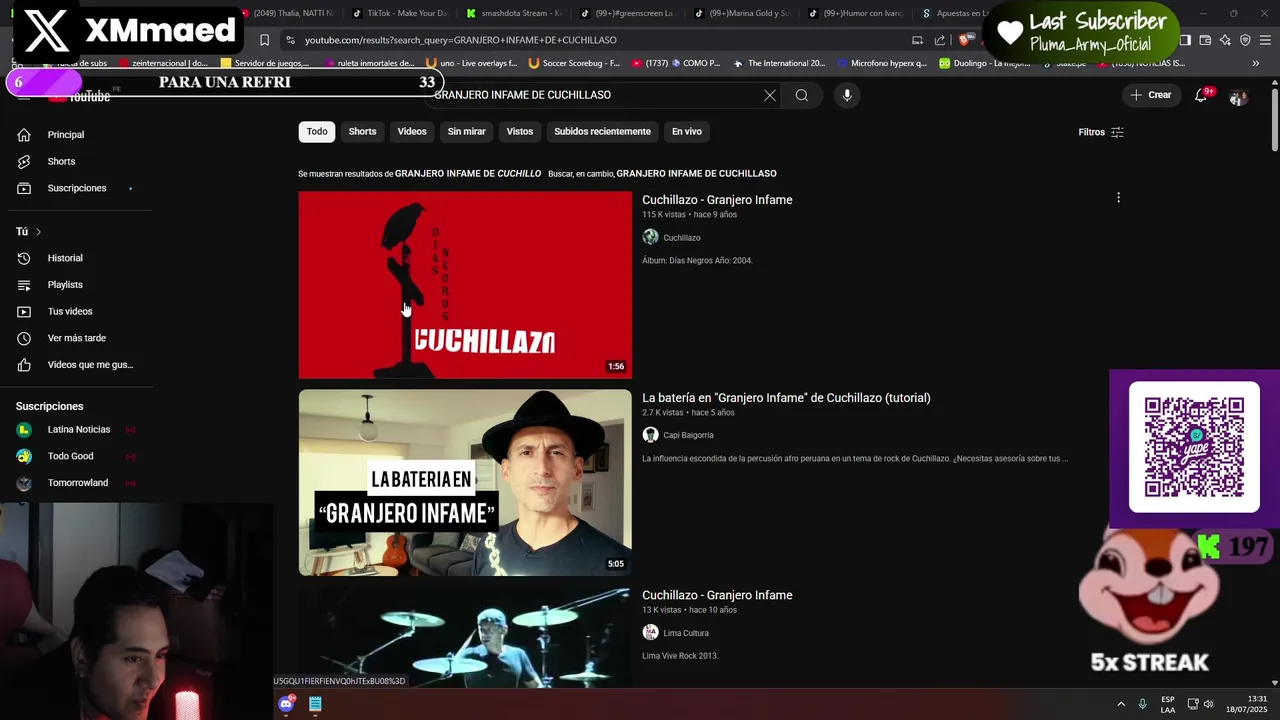Screen dimensions: 1280x720
Task: Open the notepad app on the taskbar
Action: tap(315, 704)
